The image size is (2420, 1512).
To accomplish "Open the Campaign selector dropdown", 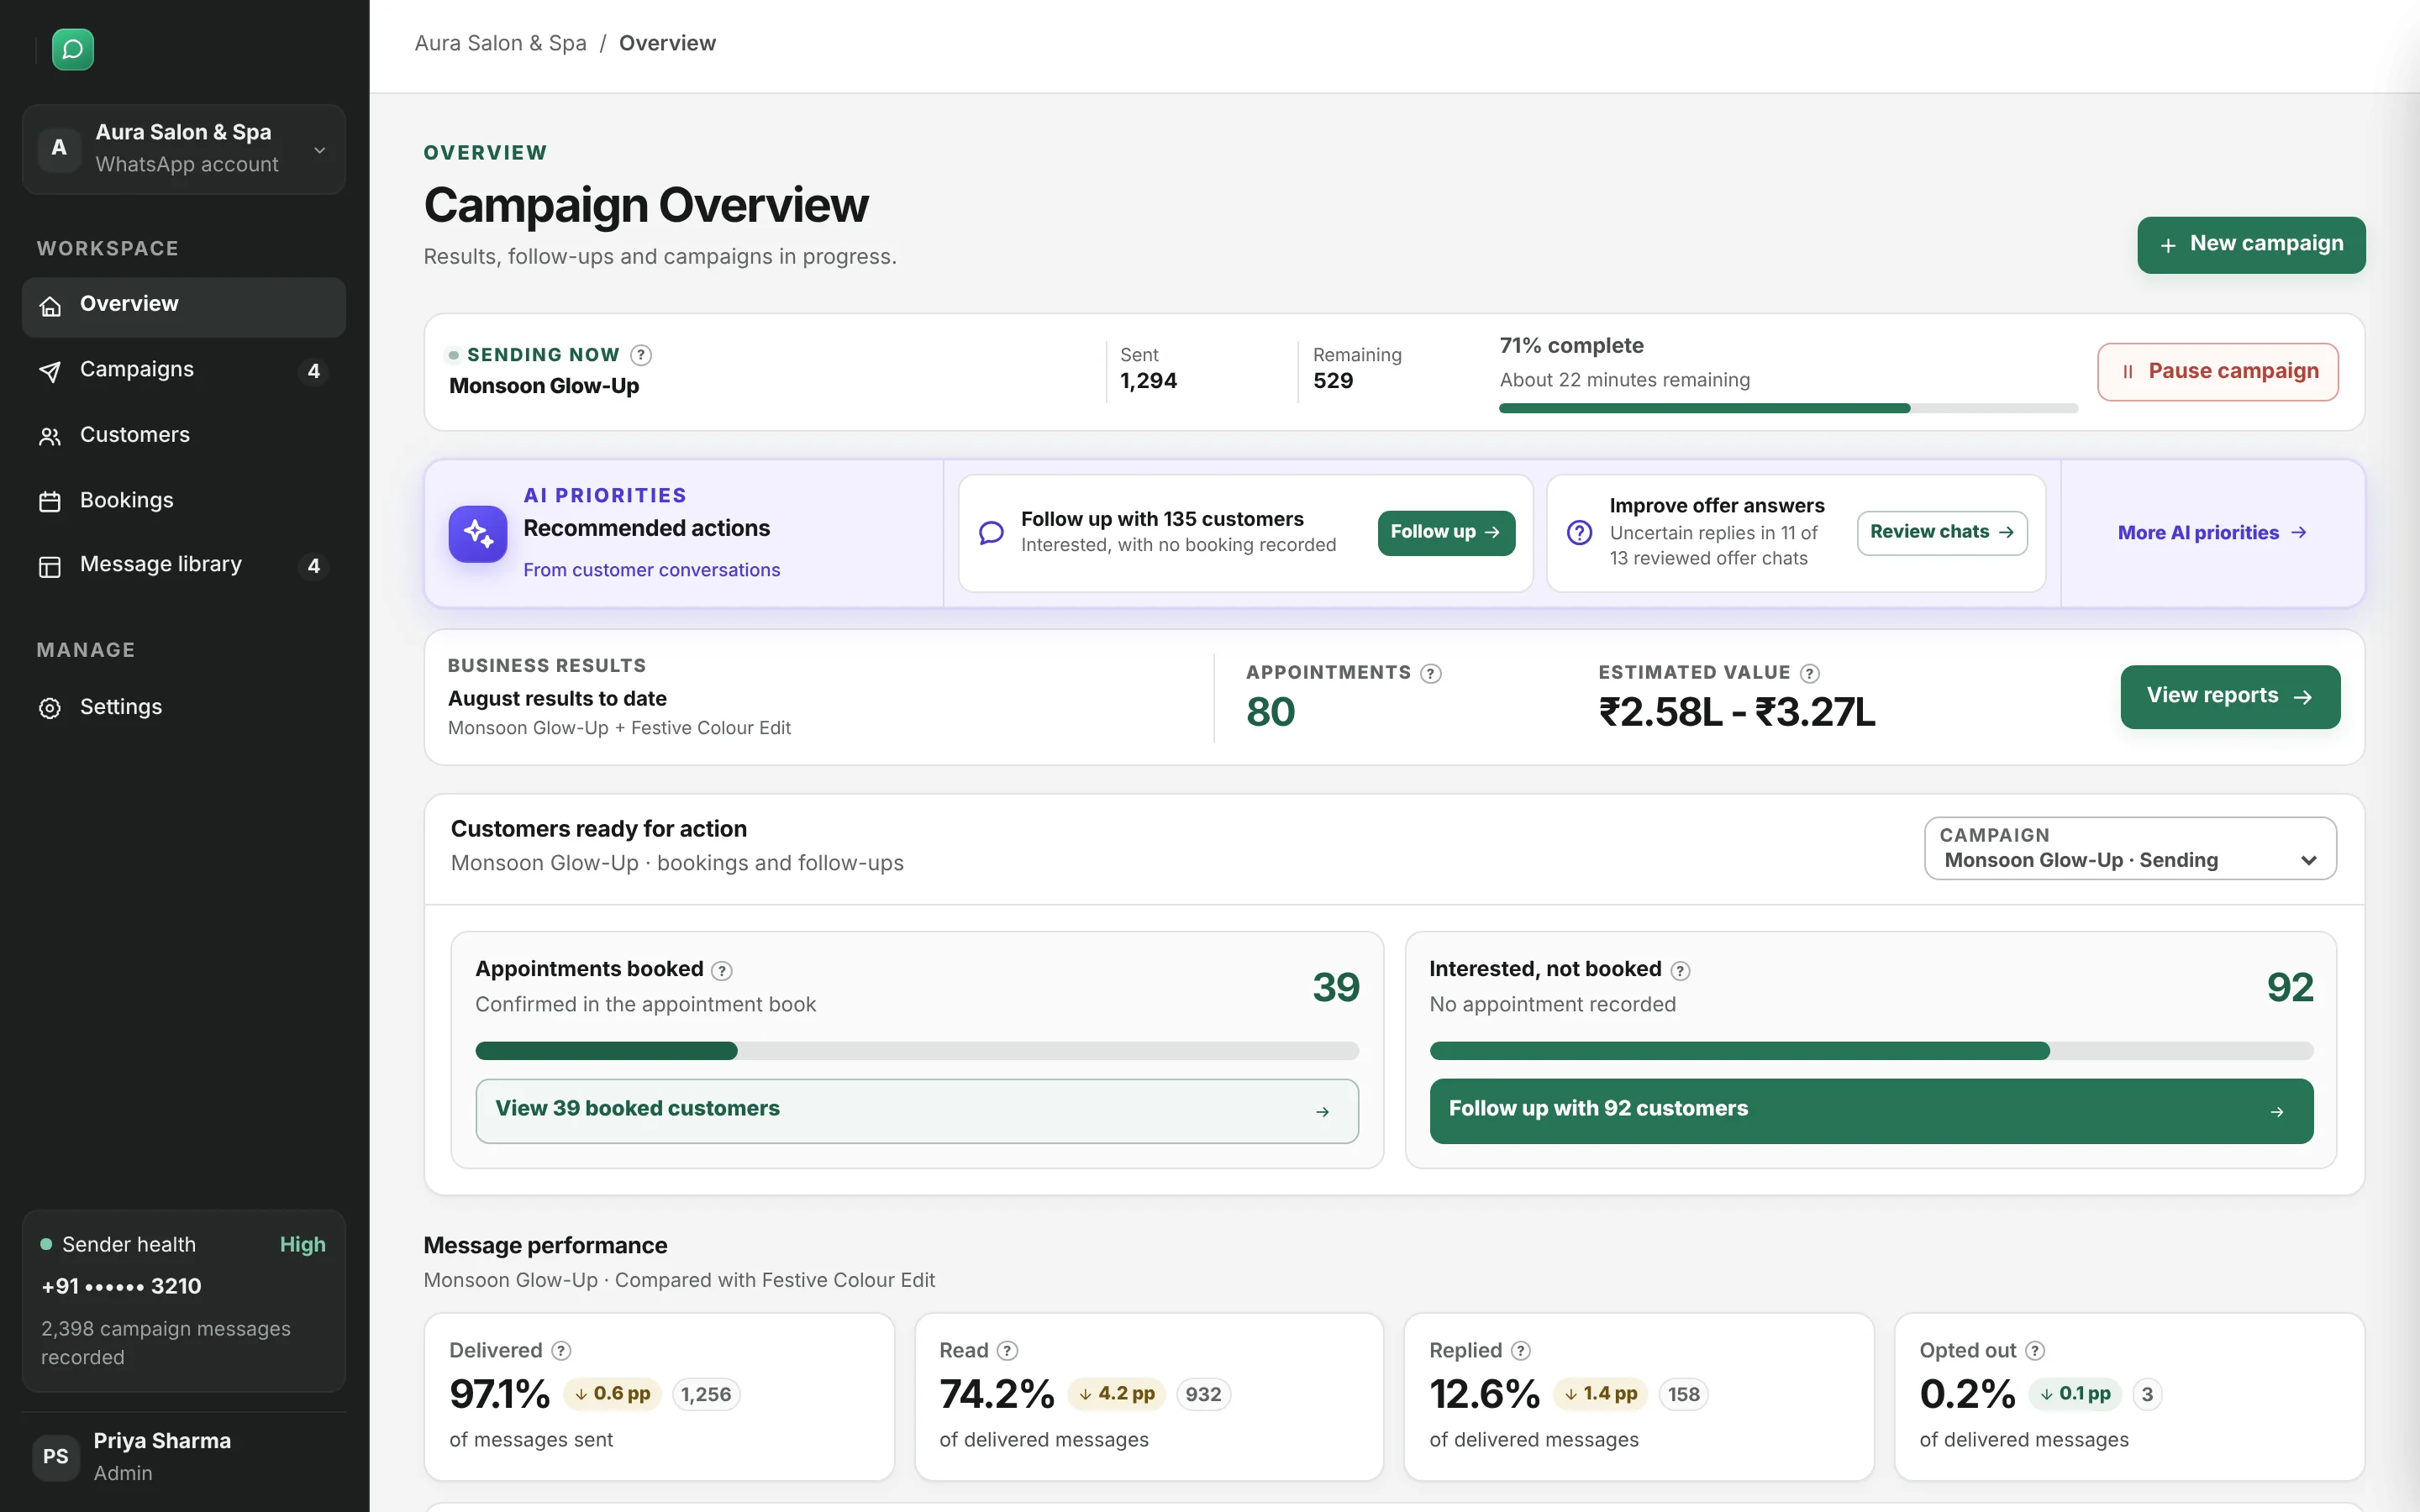I will 2130,848.
